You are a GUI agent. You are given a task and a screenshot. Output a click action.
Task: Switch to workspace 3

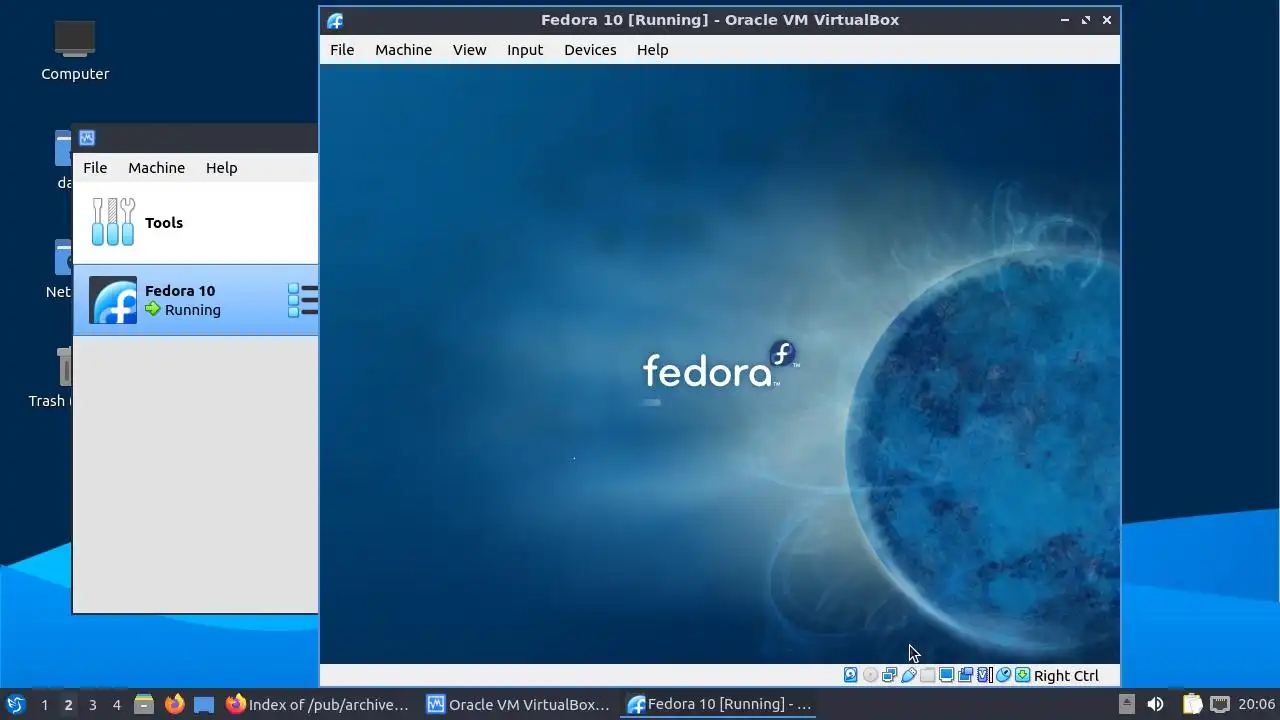[x=92, y=704]
